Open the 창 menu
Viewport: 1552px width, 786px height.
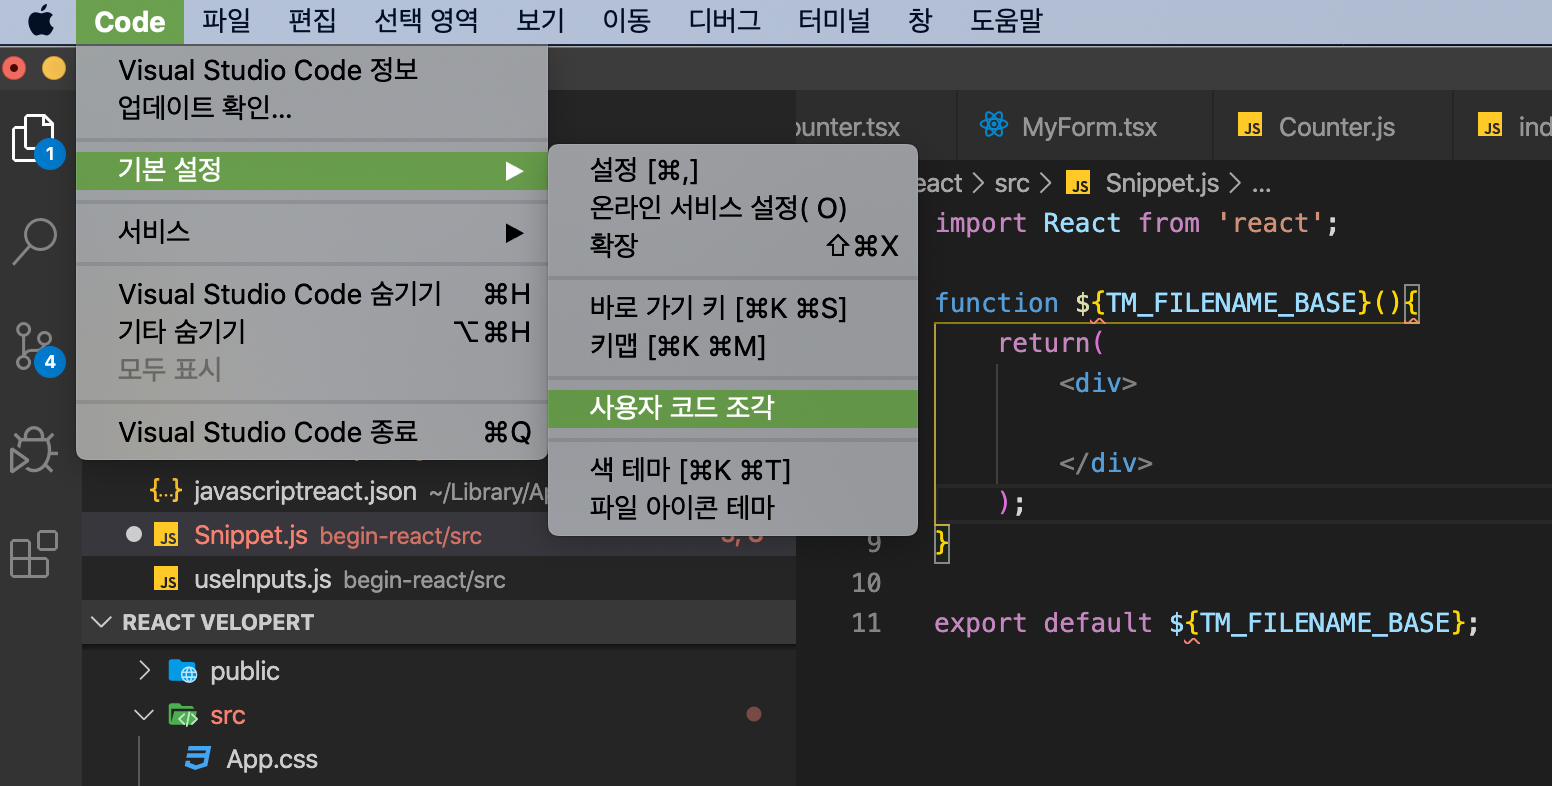click(920, 21)
